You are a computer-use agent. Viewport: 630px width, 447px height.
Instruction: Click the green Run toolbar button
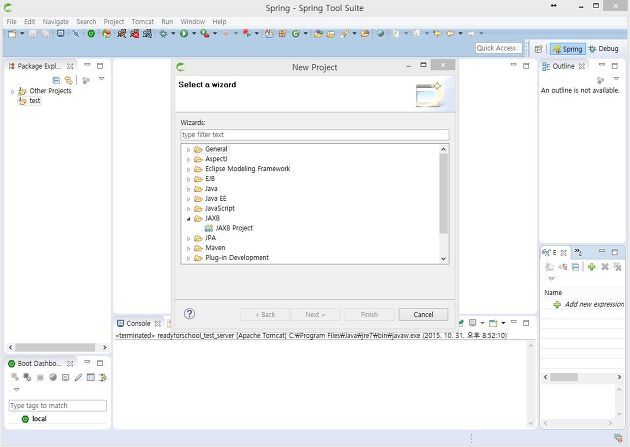point(184,34)
